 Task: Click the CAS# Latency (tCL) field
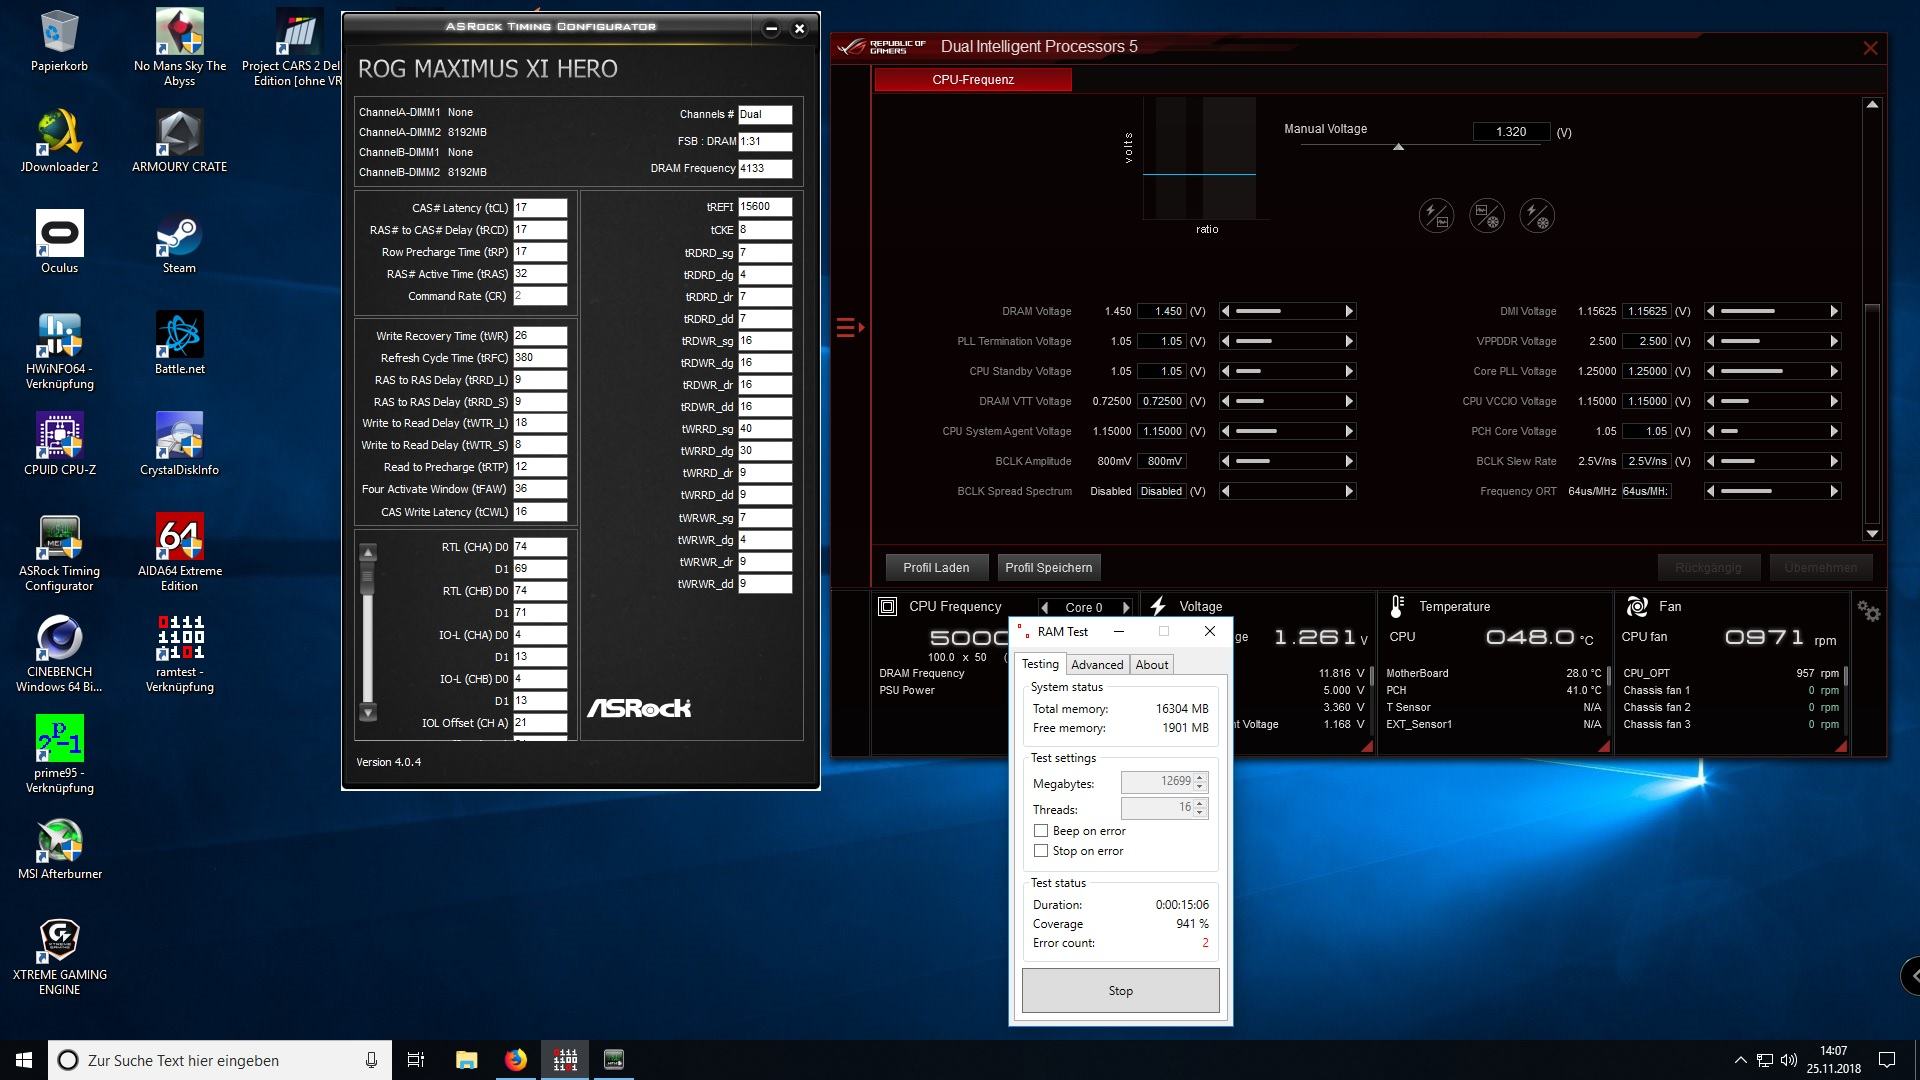(540, 208)
